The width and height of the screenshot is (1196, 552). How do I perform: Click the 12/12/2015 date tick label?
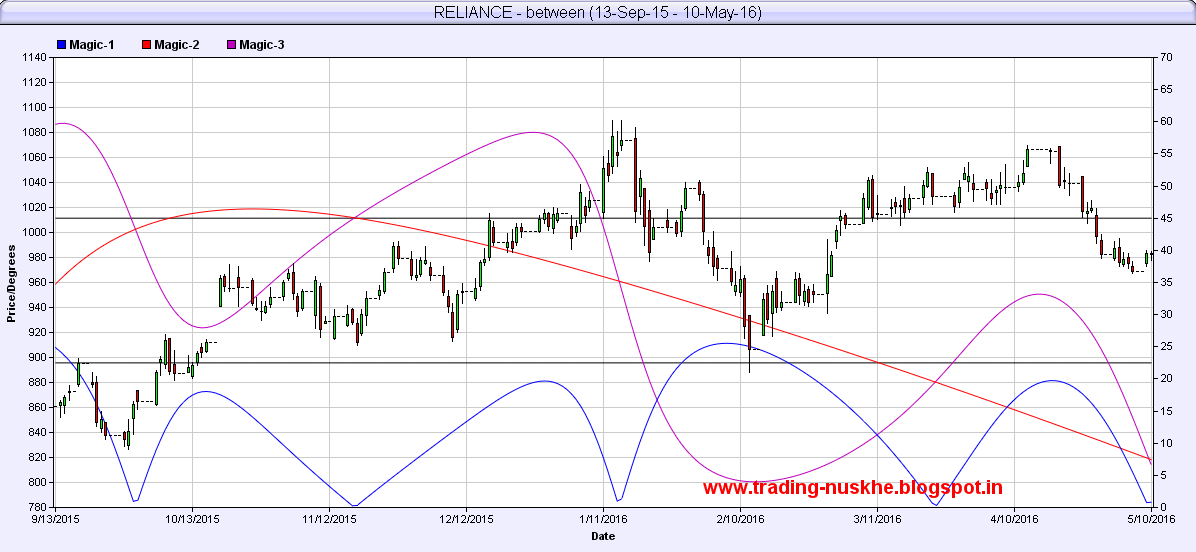point(466,519)
